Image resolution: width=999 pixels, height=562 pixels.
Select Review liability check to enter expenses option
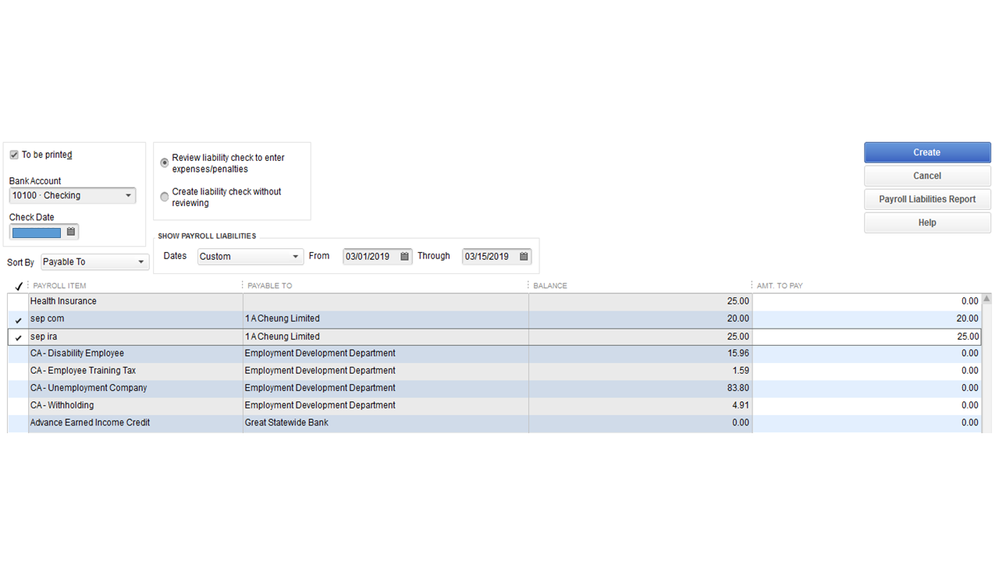[164, 163]
